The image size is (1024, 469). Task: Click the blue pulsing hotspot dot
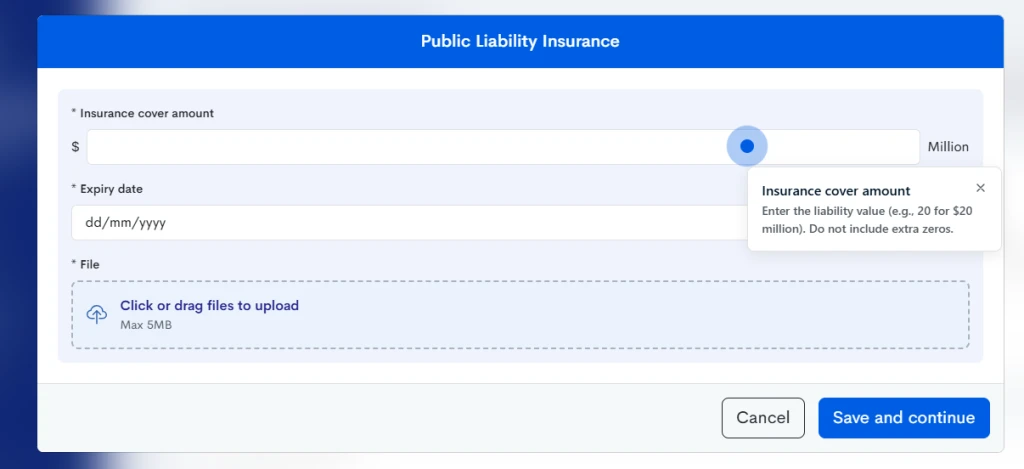(747, 146)
